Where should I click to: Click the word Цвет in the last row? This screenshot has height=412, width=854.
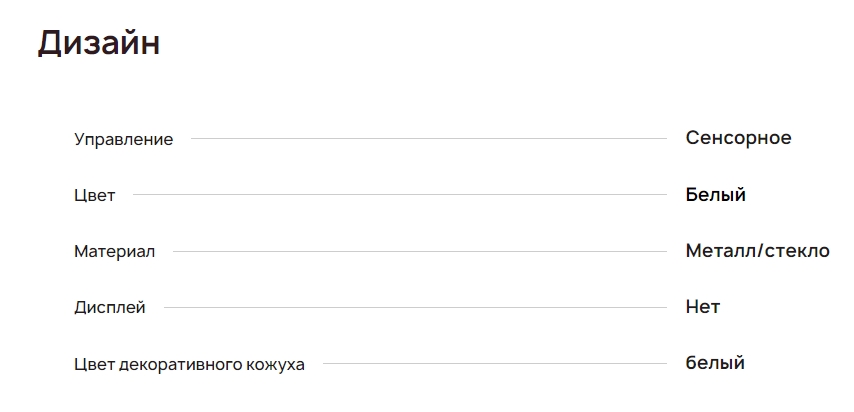coord(94,364)
